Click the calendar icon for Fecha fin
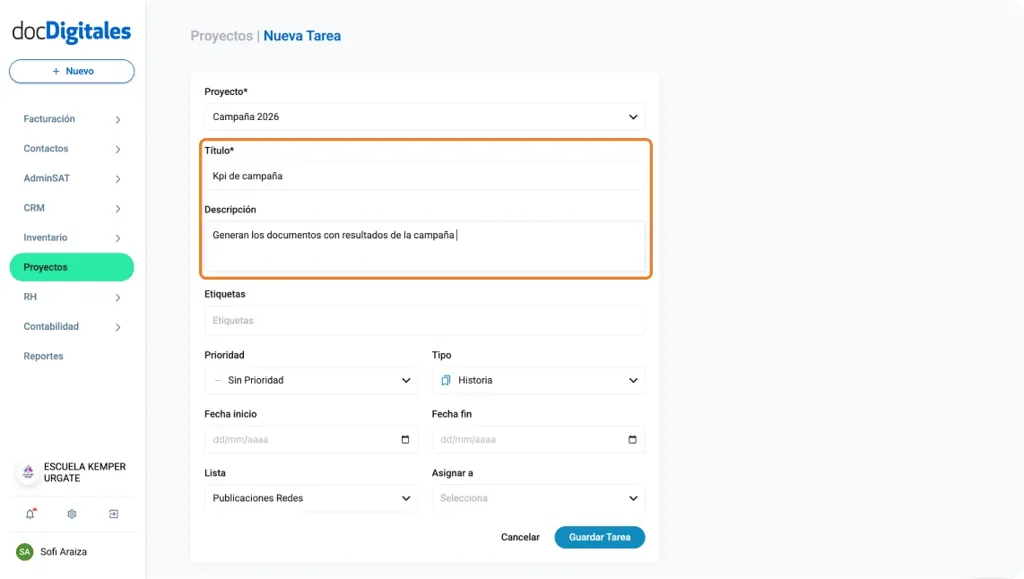 (x=632, y=439)
